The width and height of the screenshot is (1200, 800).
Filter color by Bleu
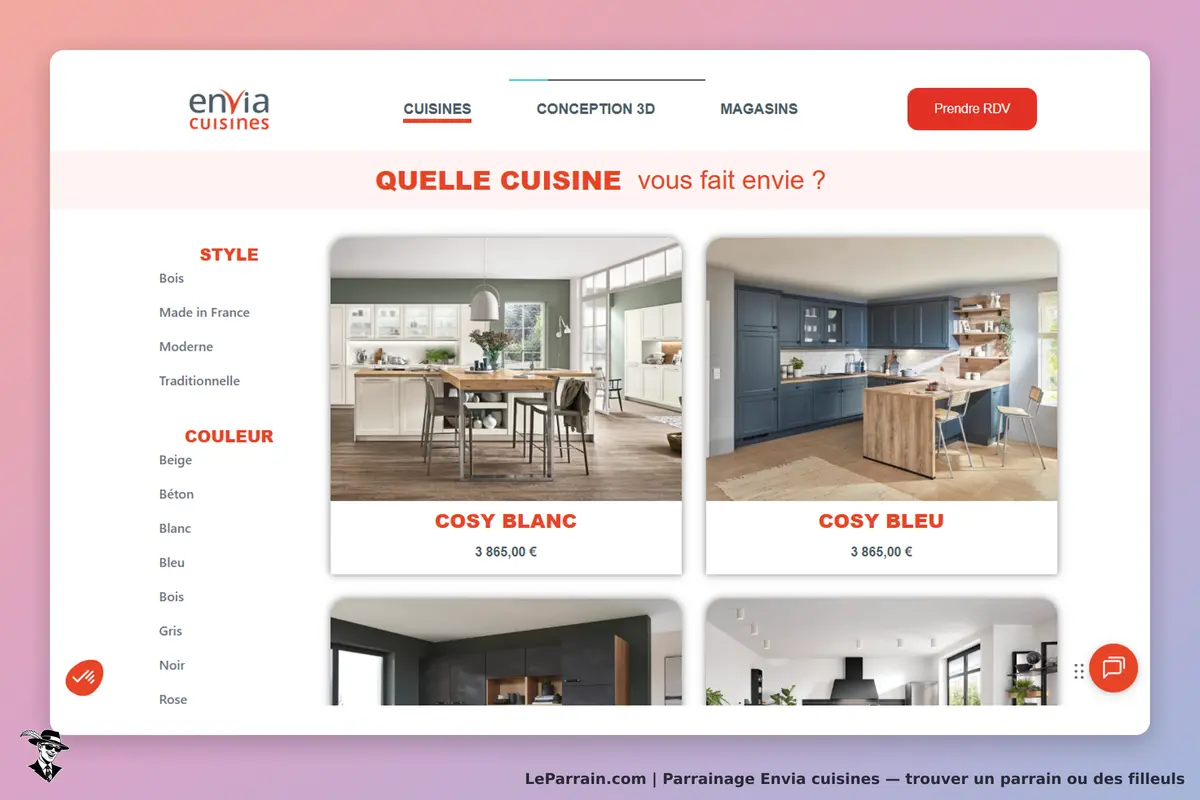tap(172, 562)
